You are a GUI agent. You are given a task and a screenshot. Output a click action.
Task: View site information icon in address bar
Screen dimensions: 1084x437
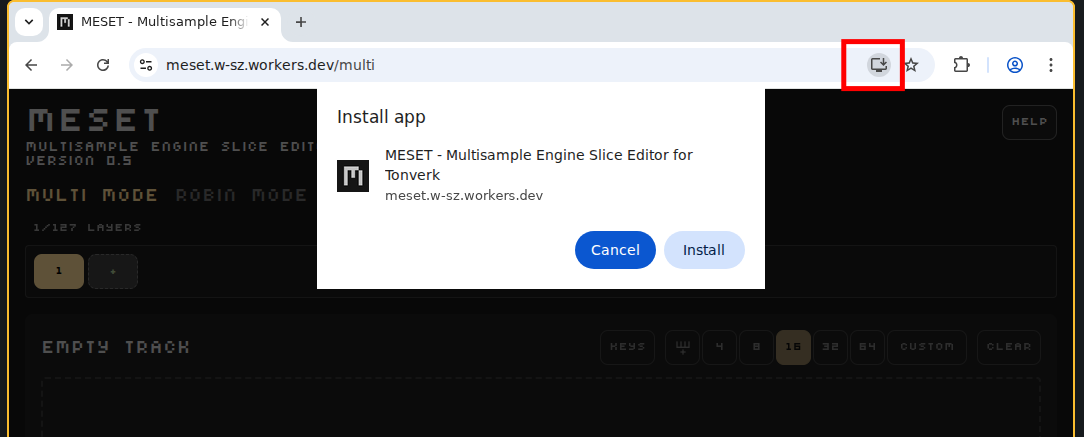(146, 65)
